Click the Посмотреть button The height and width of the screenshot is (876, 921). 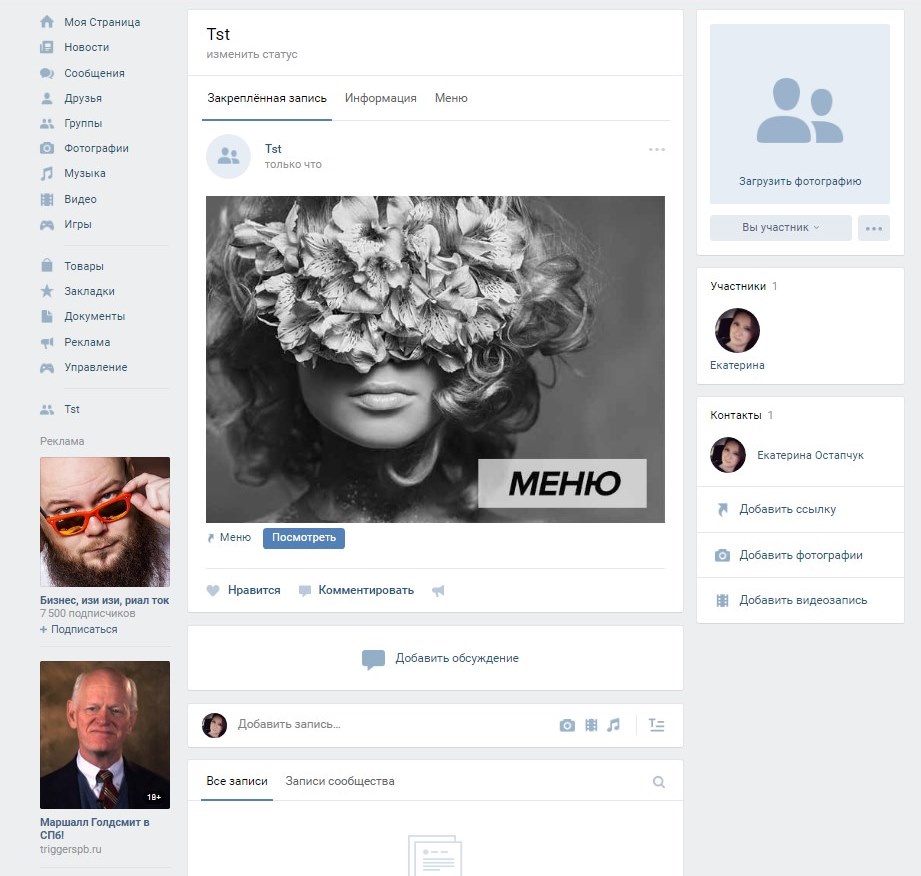[x=304, y=538]
